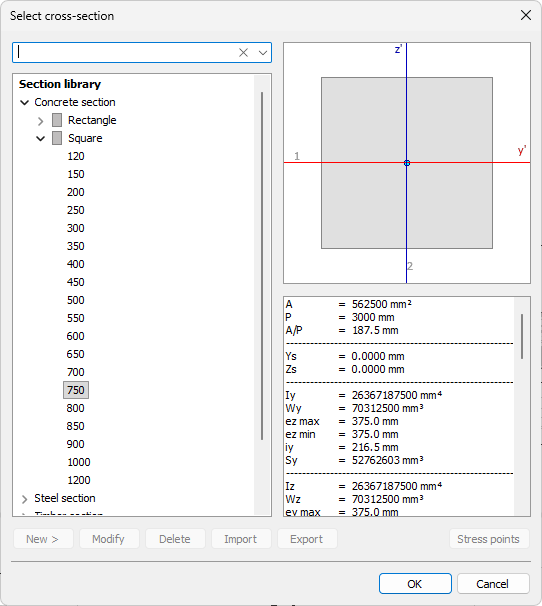
Task: Confirm with the OK button
Action: pyautogui.click(x=415, y=584)
